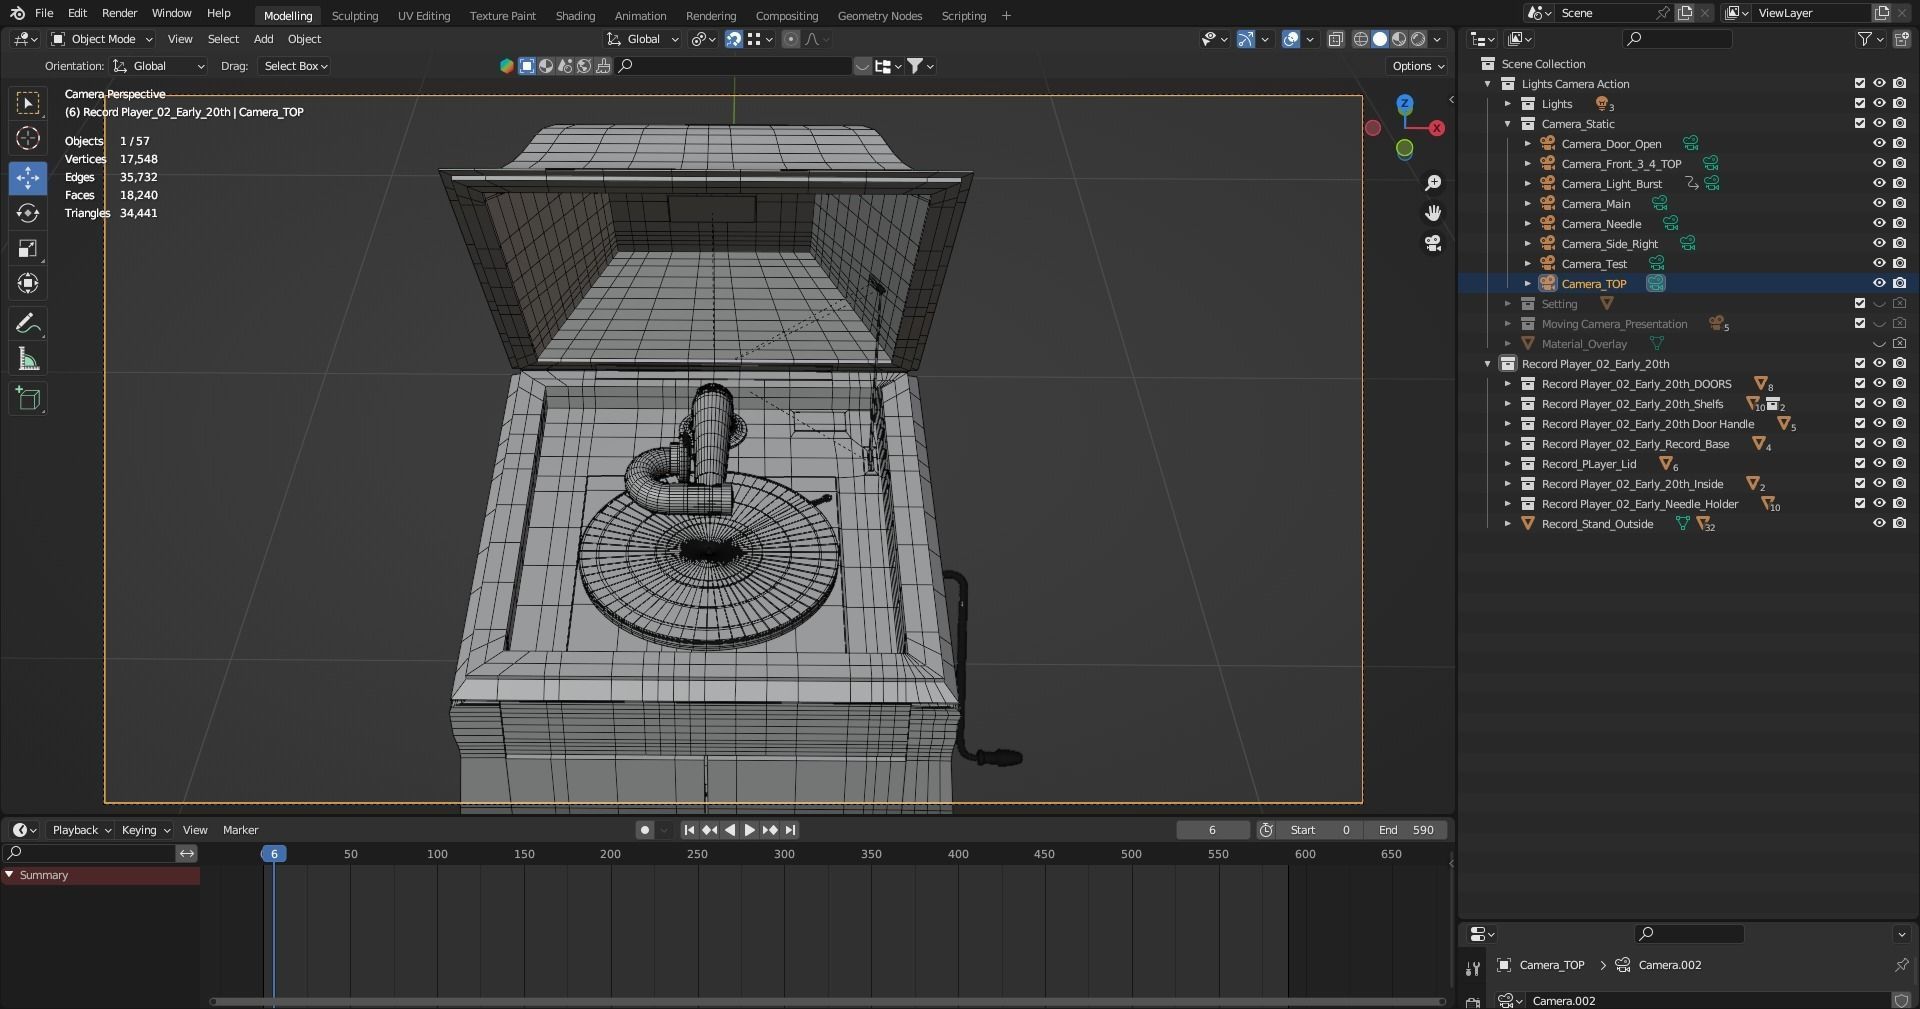
Task: Select the Cursor tool
Action: tap(28, 138)
